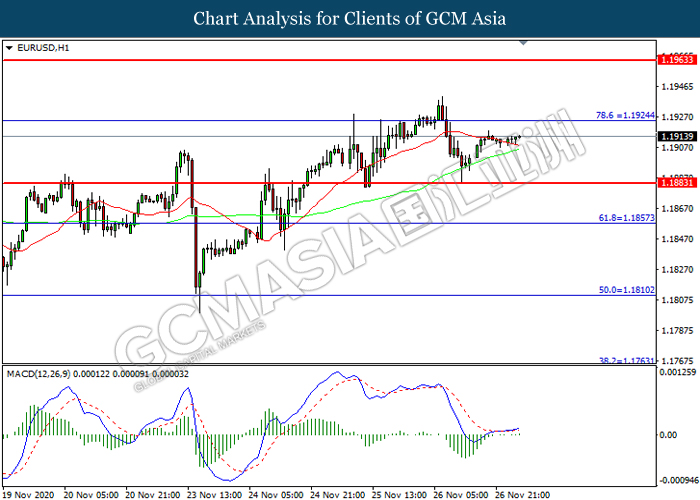
Task: Click the 19 Nov 2020 date marker
Action: click(x=29, y=493)
